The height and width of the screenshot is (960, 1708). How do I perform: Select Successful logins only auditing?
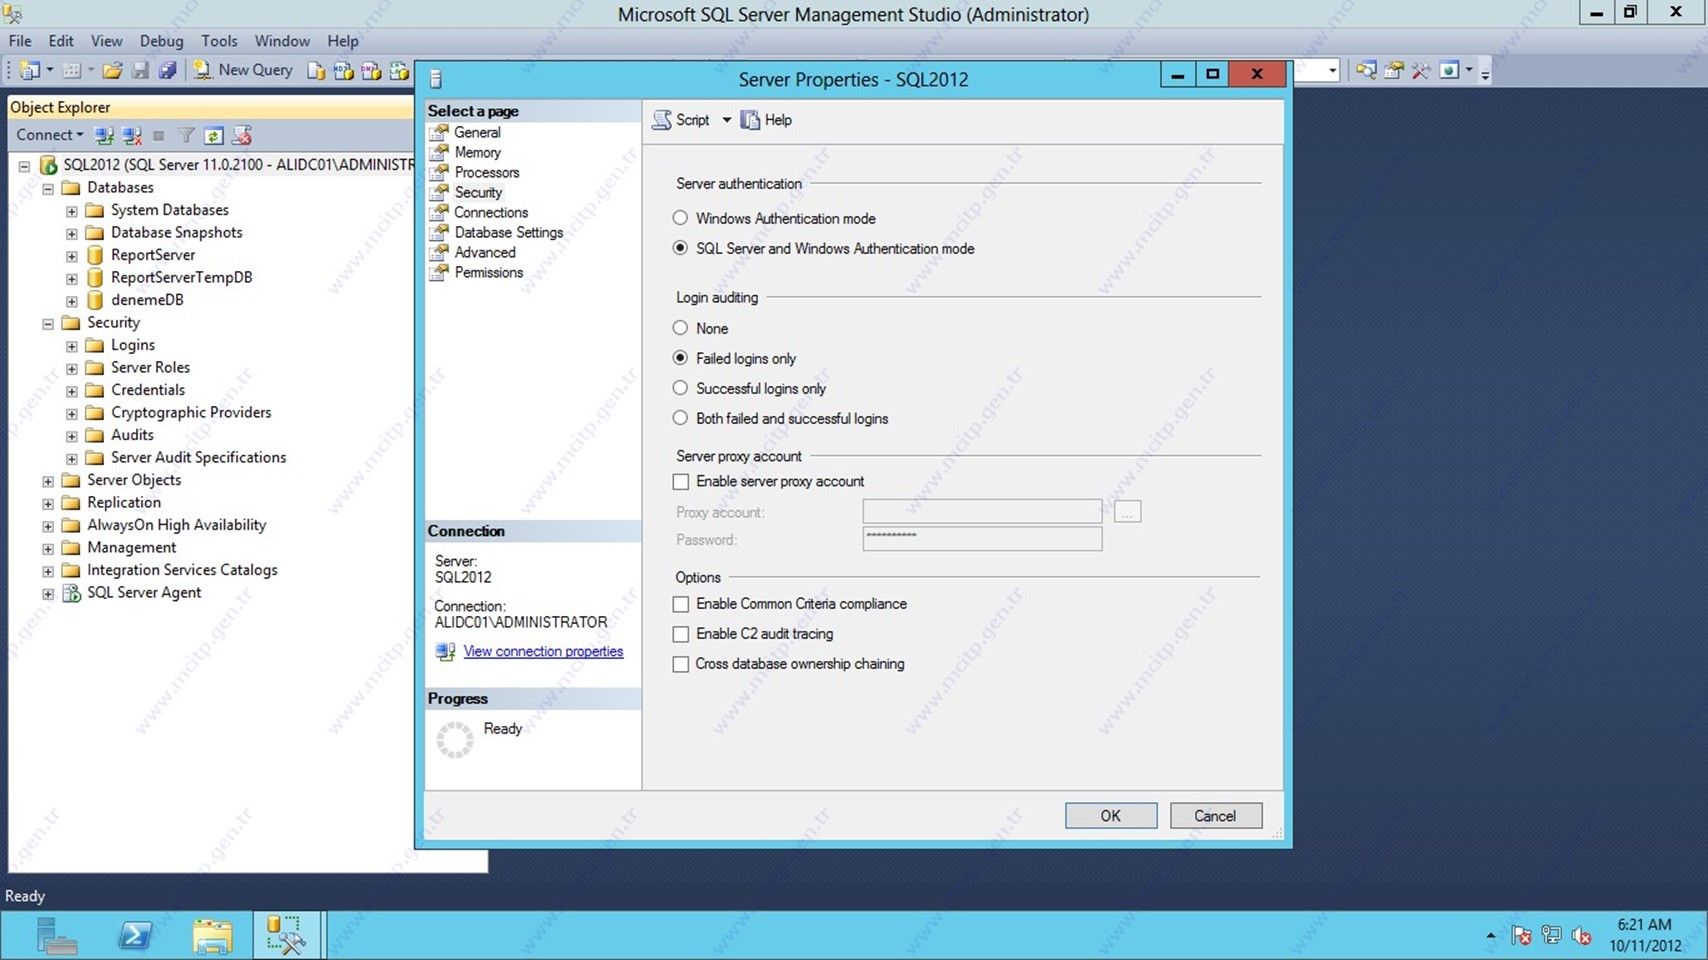click(x=680, y=388)
